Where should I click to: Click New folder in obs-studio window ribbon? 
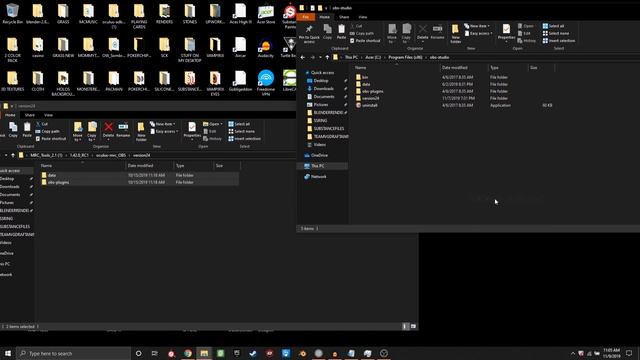click(x=456, y=33)
